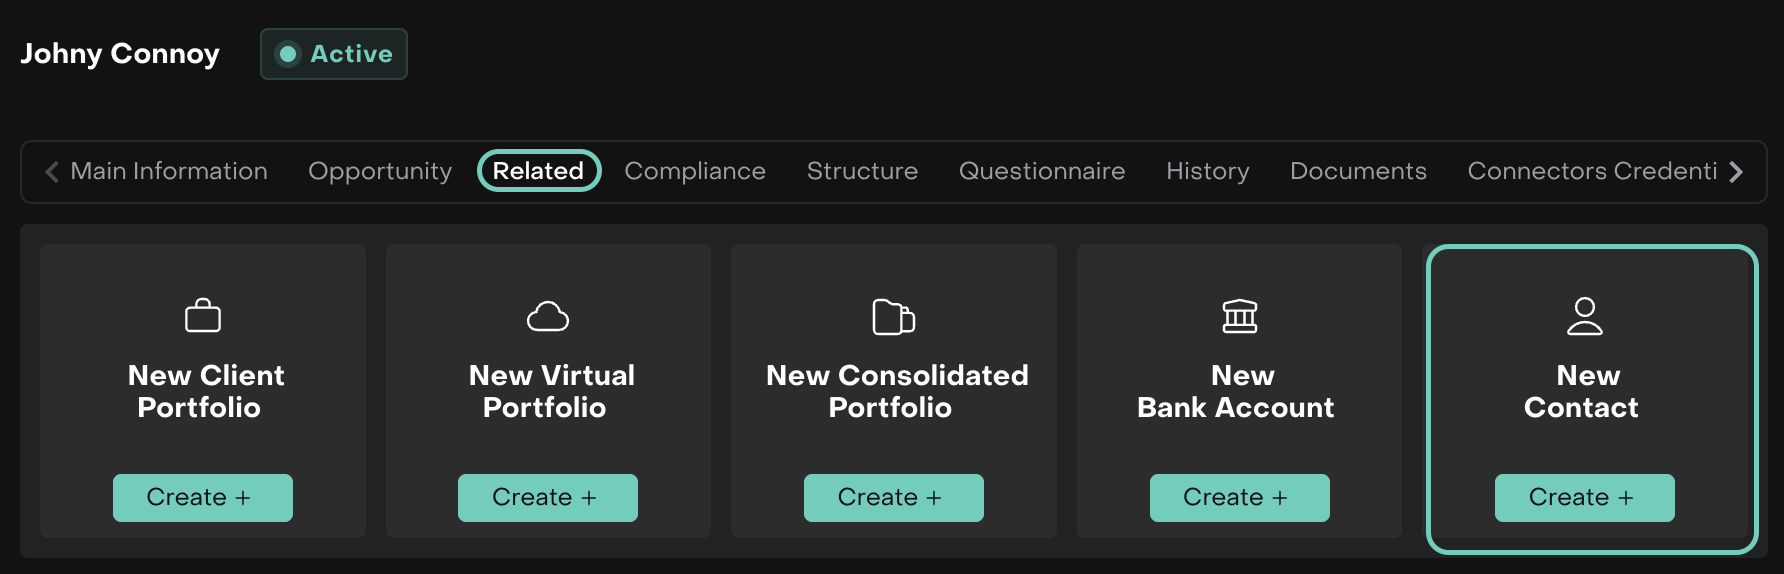Click the bank building icon
This screenshot has height=574, width=1784.
pos(1239,316)
